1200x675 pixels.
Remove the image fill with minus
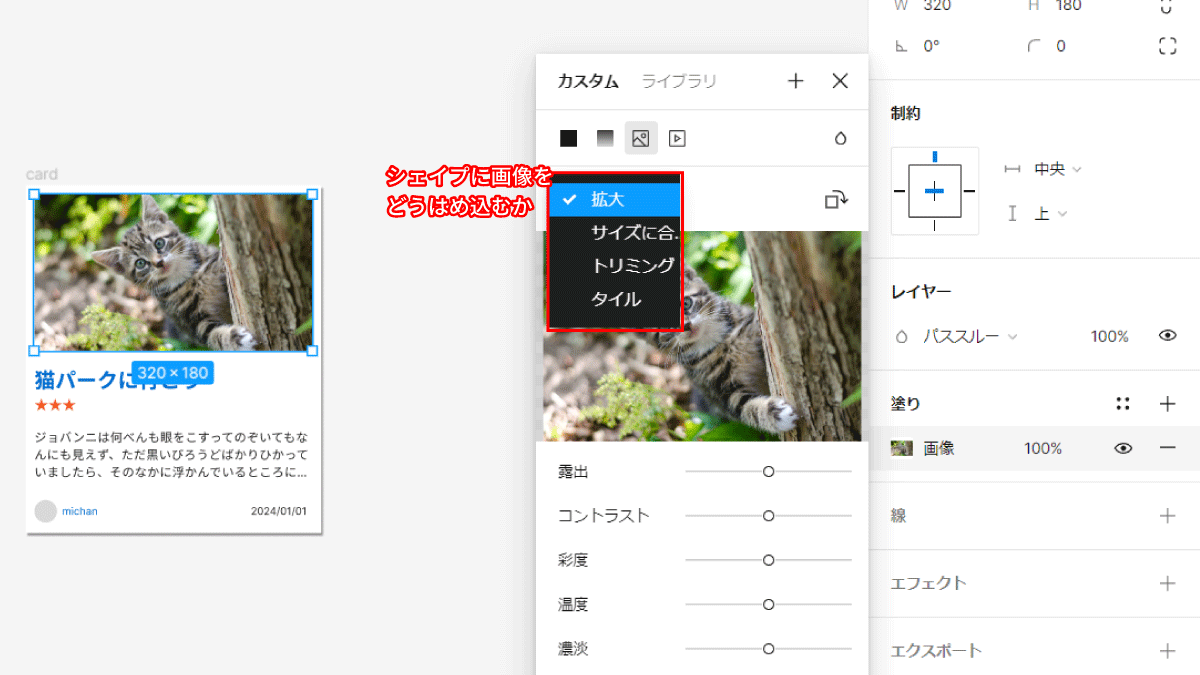[1167, 448]
